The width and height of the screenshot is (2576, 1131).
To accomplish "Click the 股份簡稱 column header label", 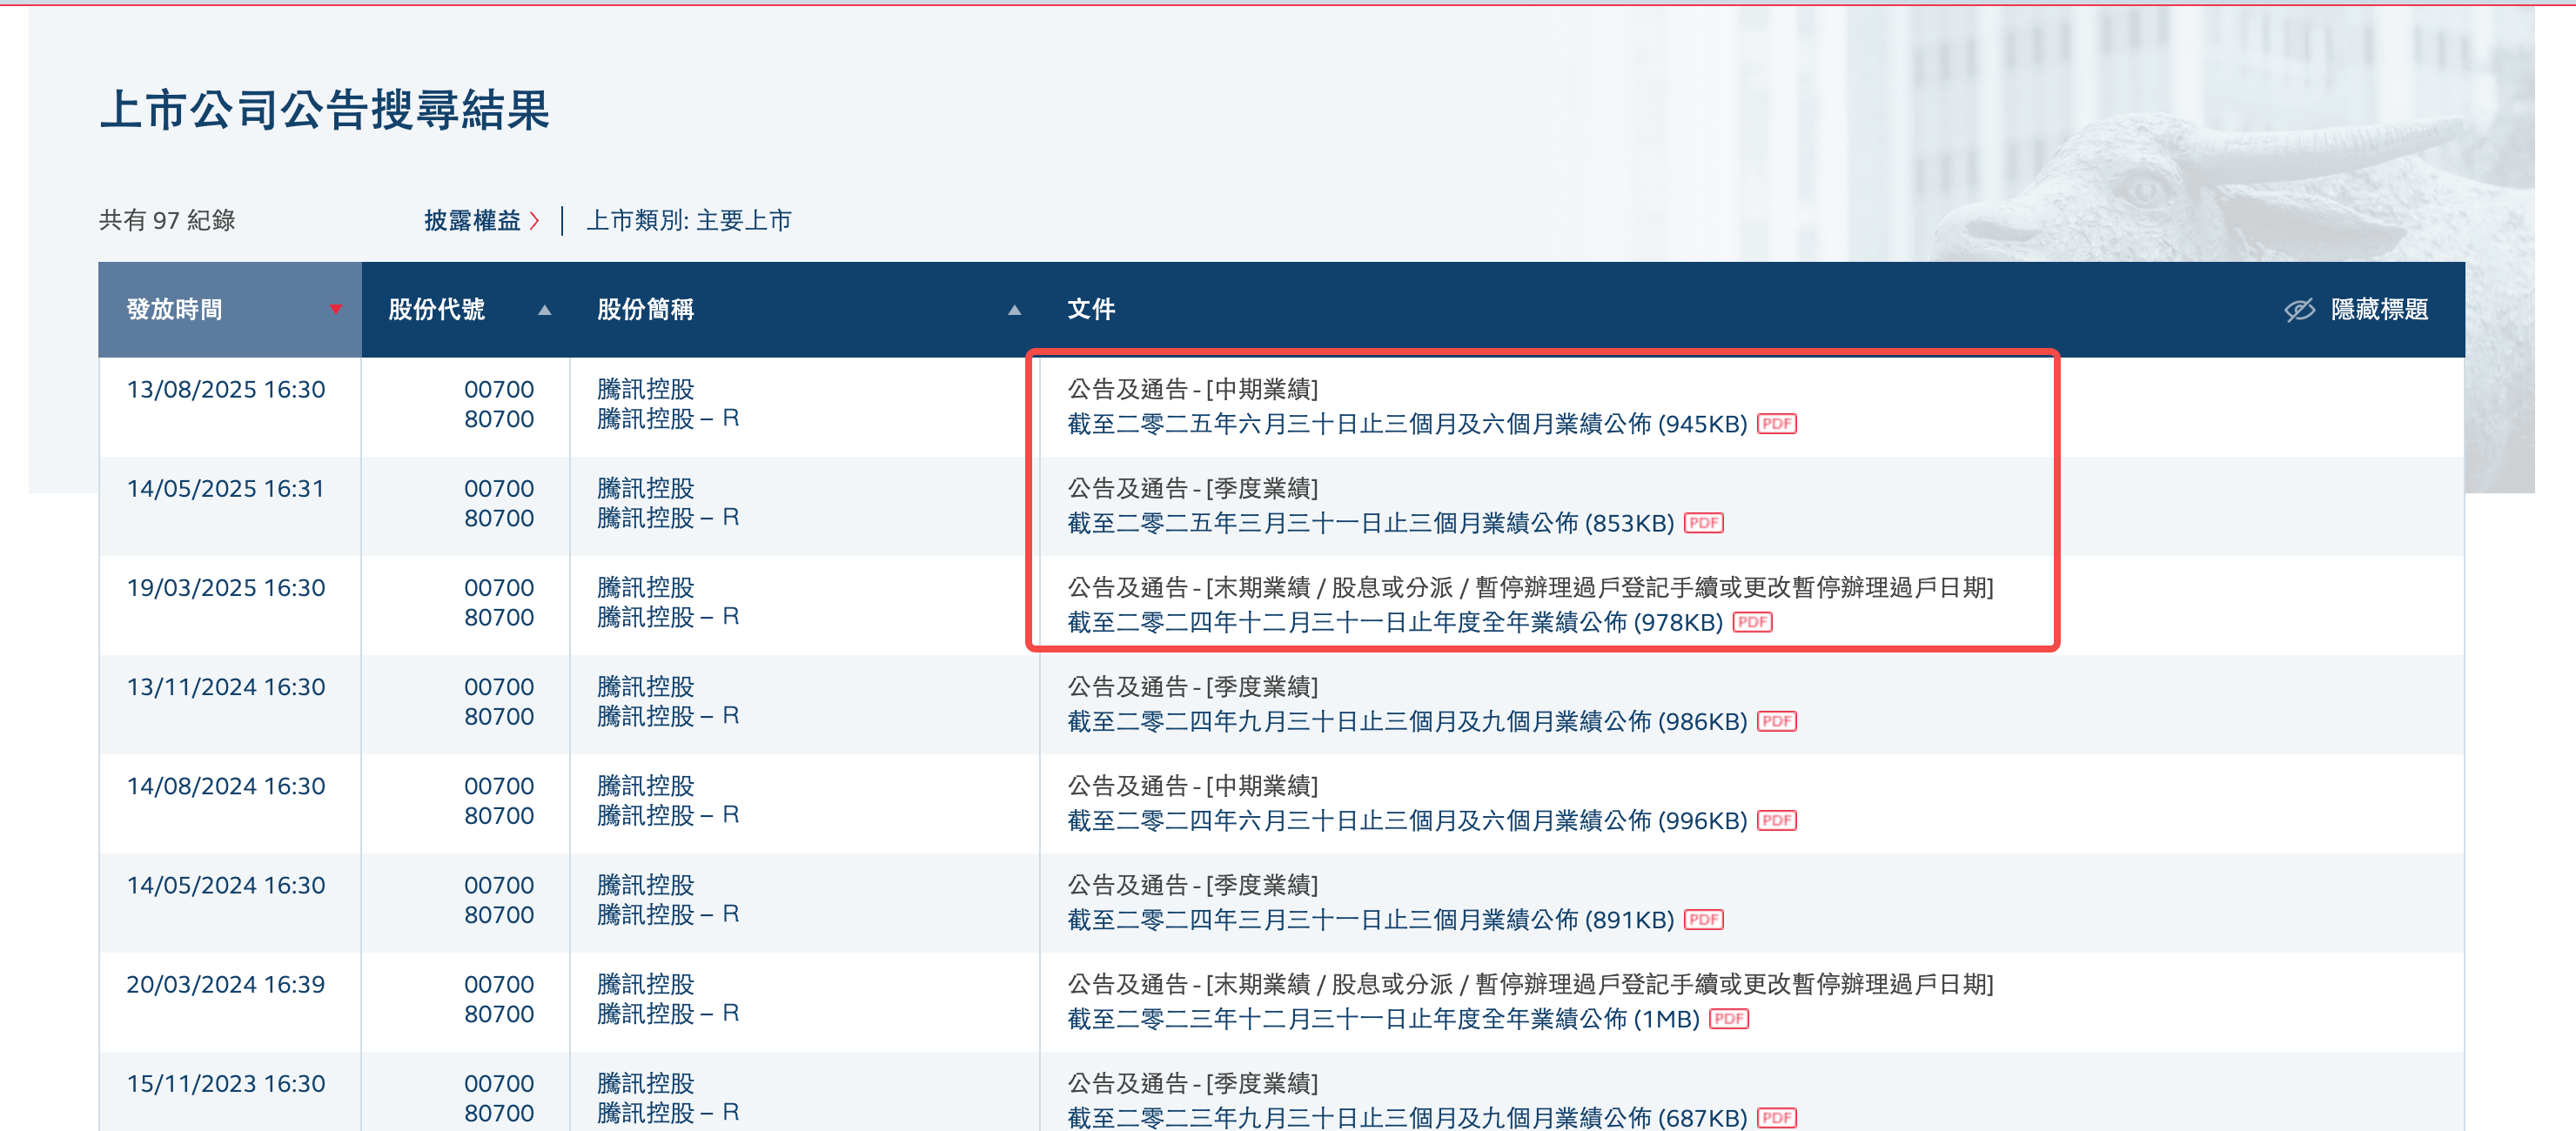I will [x=645, y=310].
